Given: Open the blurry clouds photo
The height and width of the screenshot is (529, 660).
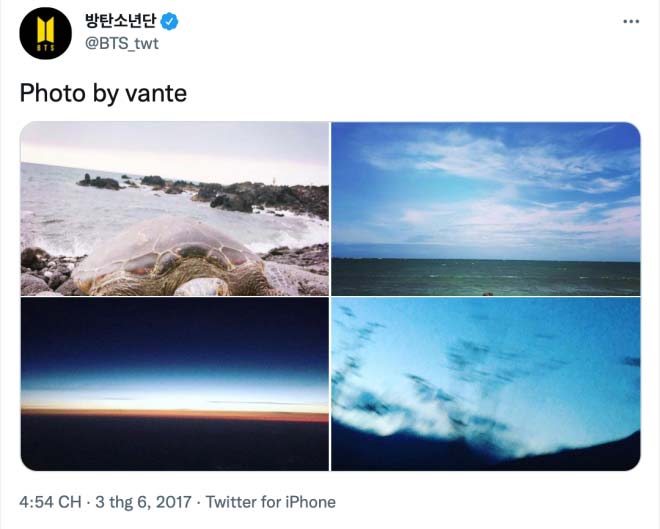Looking at the screenshot, I should [486, 384].
